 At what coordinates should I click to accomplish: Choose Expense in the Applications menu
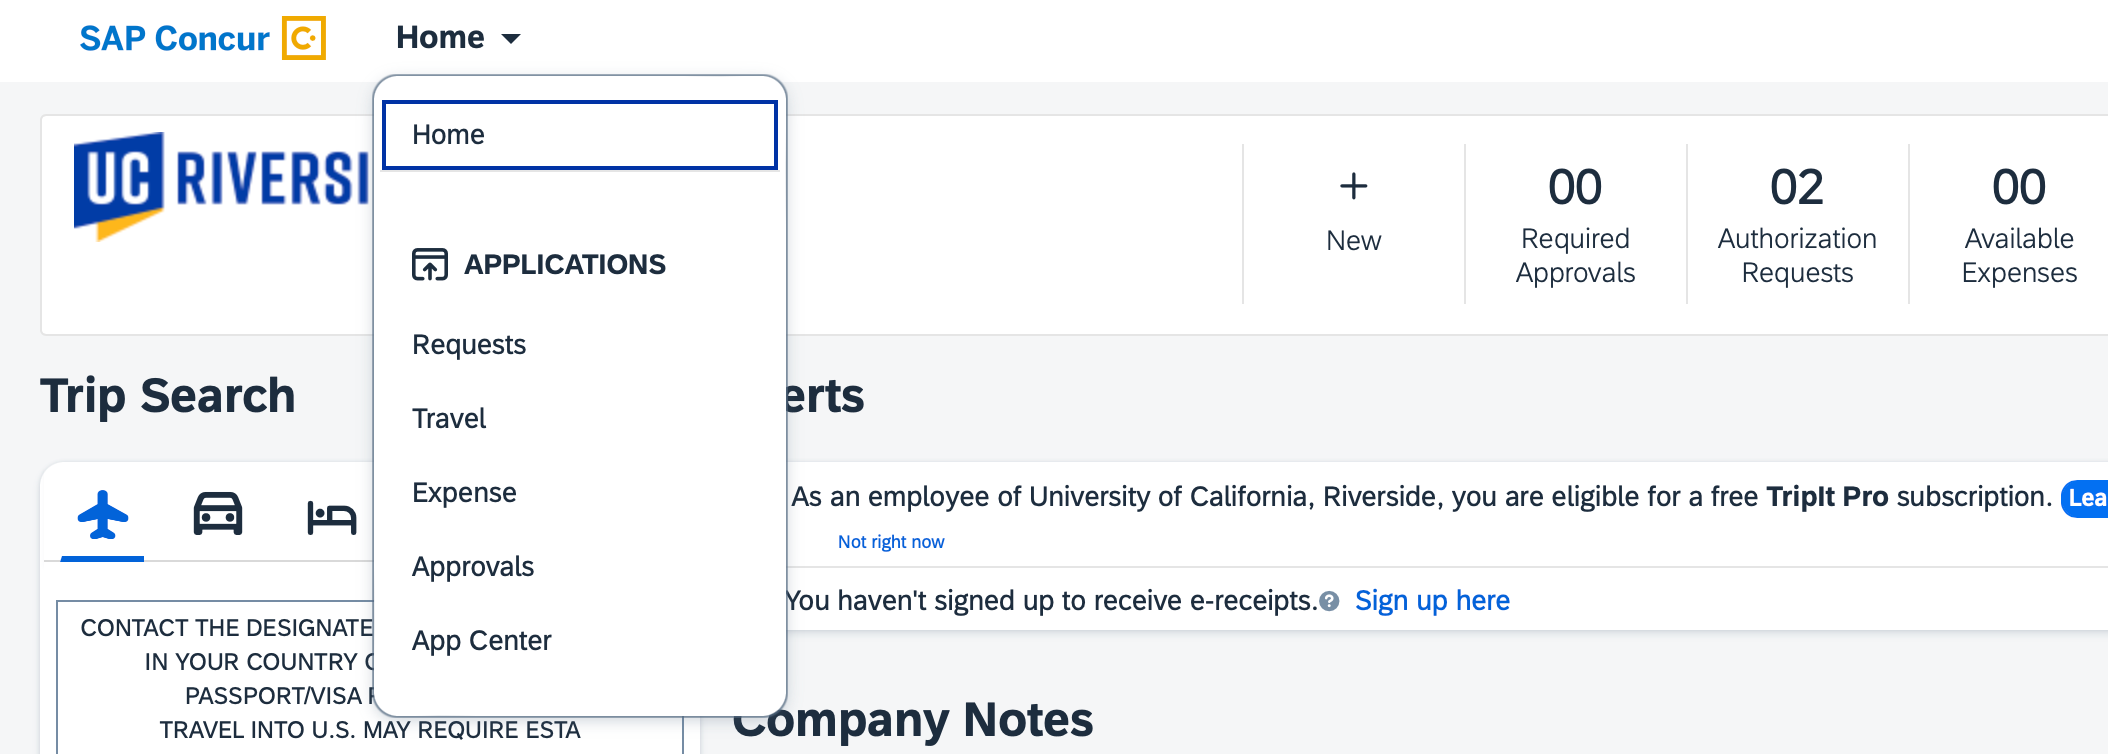[464, 493]
